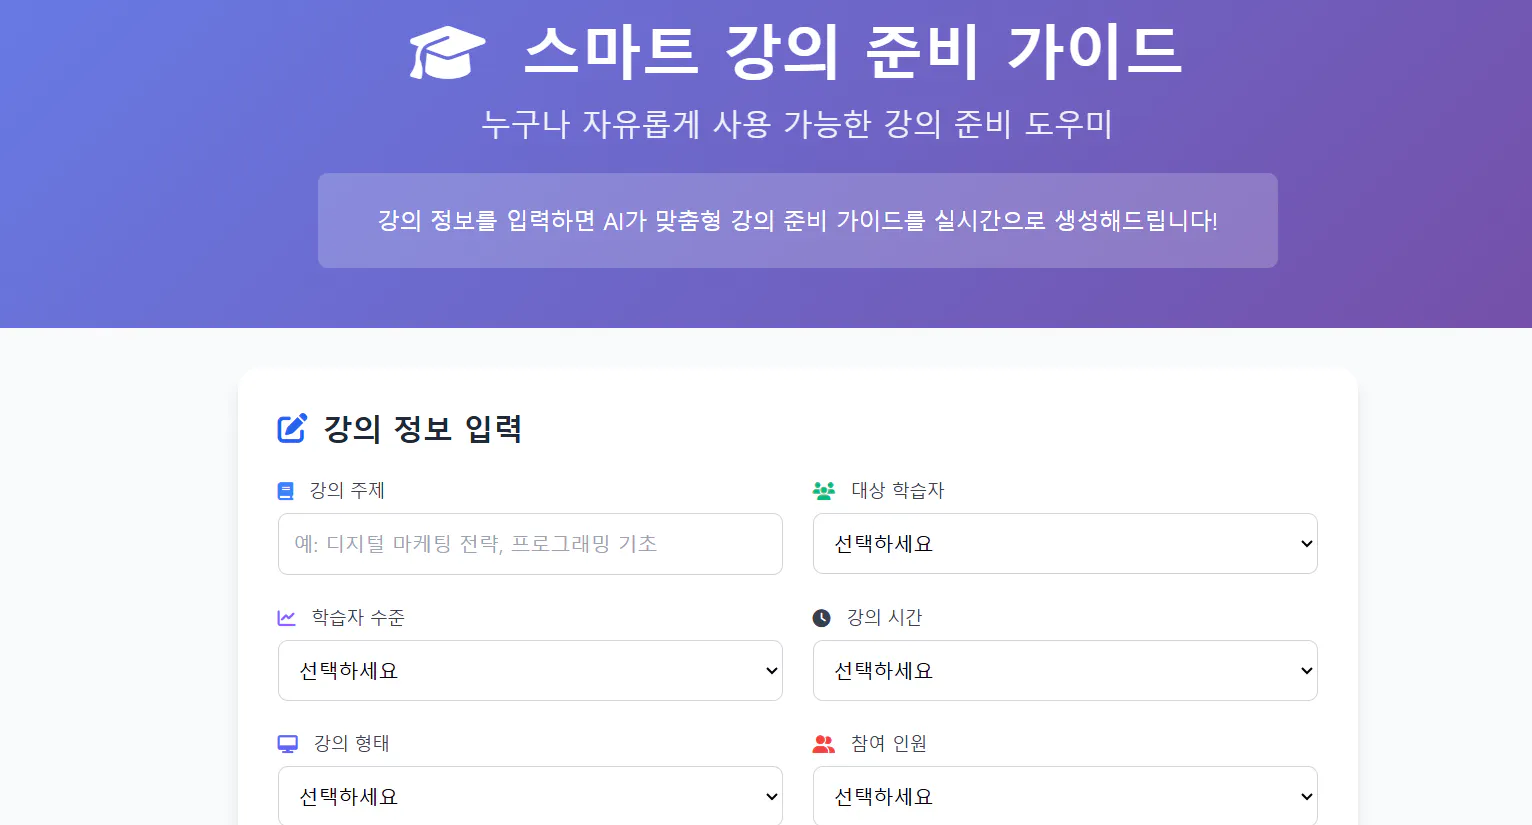Screen dimensions: 1532x825
Task: Click the 강의 정보 입력 section heading
Action: pos(423,428)
